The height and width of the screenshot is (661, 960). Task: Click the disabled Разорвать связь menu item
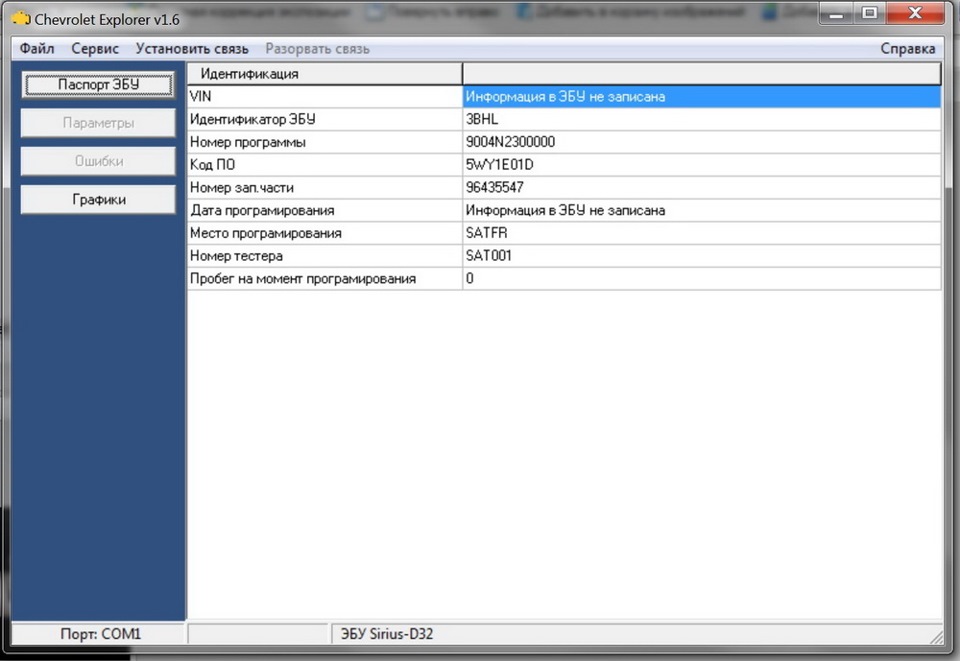click(x=317, y=48)
